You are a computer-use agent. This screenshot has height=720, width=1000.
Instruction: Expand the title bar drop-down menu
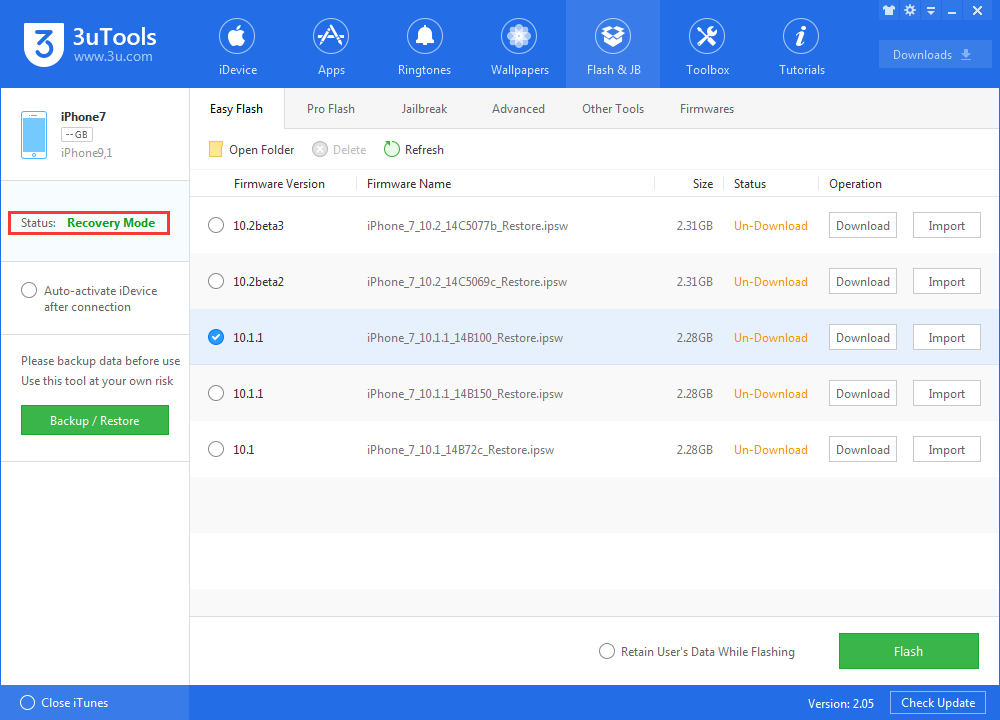coord(930,10)
